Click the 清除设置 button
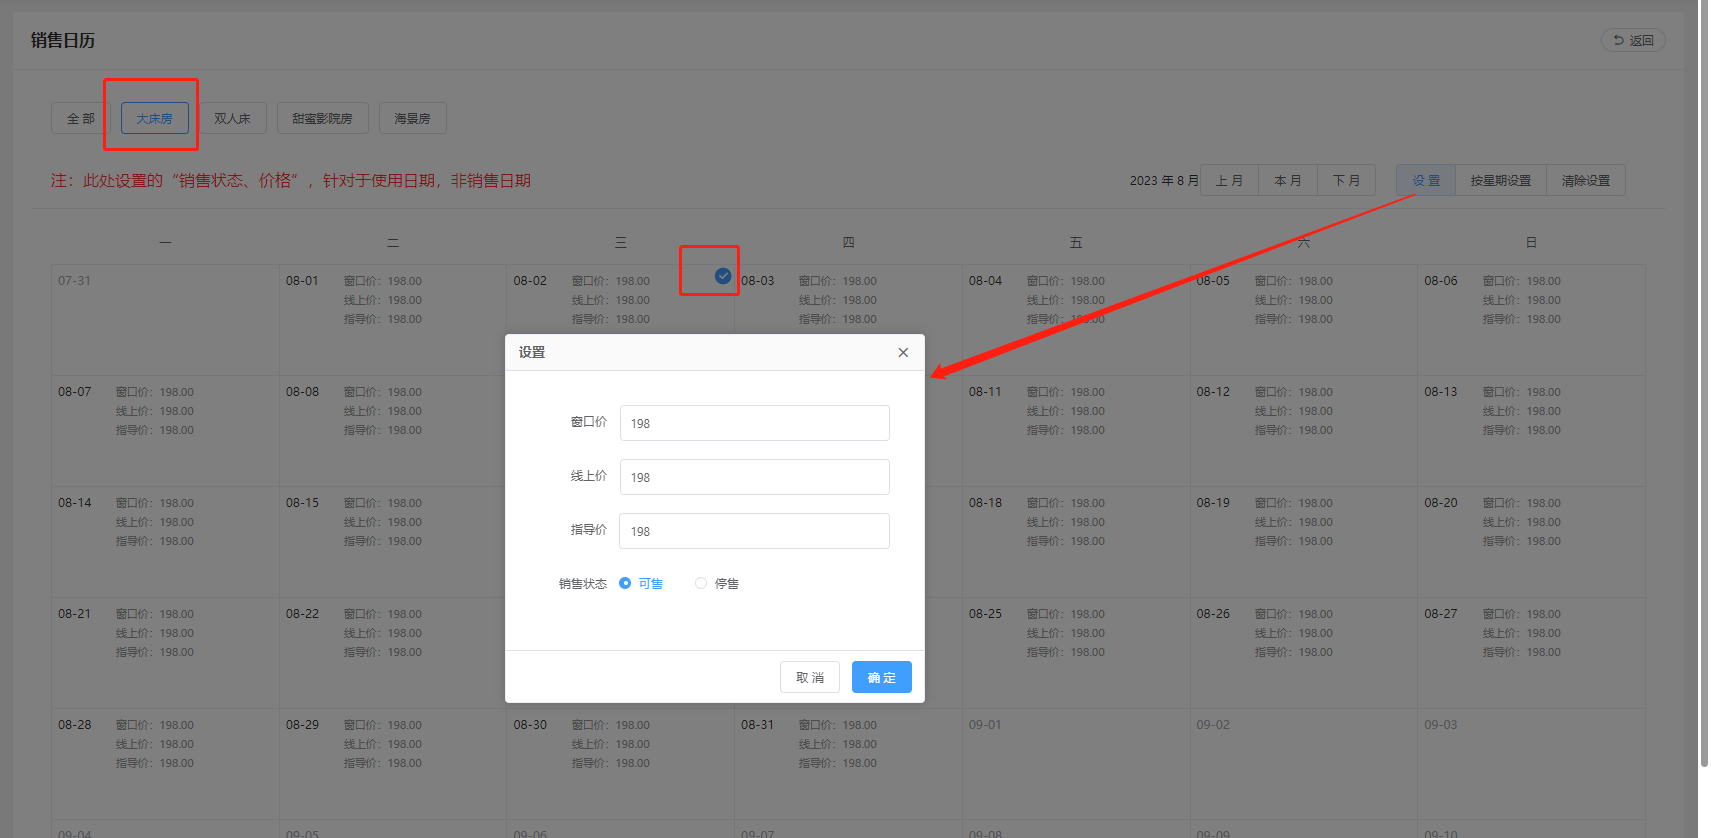1711x838 pixels. point(1585,181)
